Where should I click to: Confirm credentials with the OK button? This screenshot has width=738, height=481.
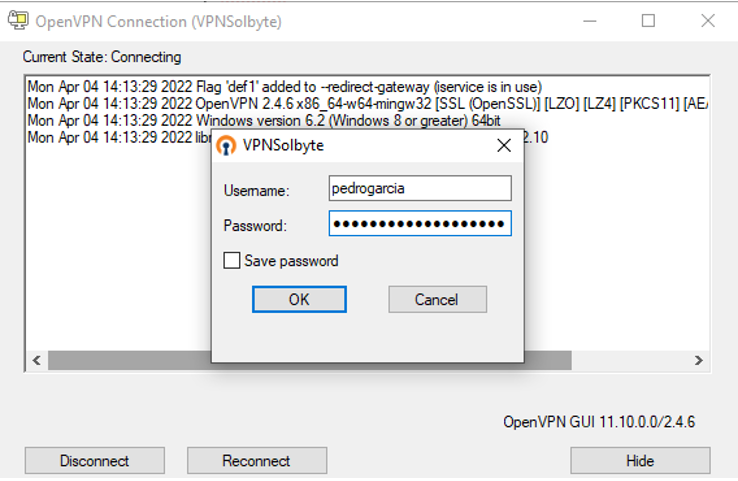tap(299, 299)
